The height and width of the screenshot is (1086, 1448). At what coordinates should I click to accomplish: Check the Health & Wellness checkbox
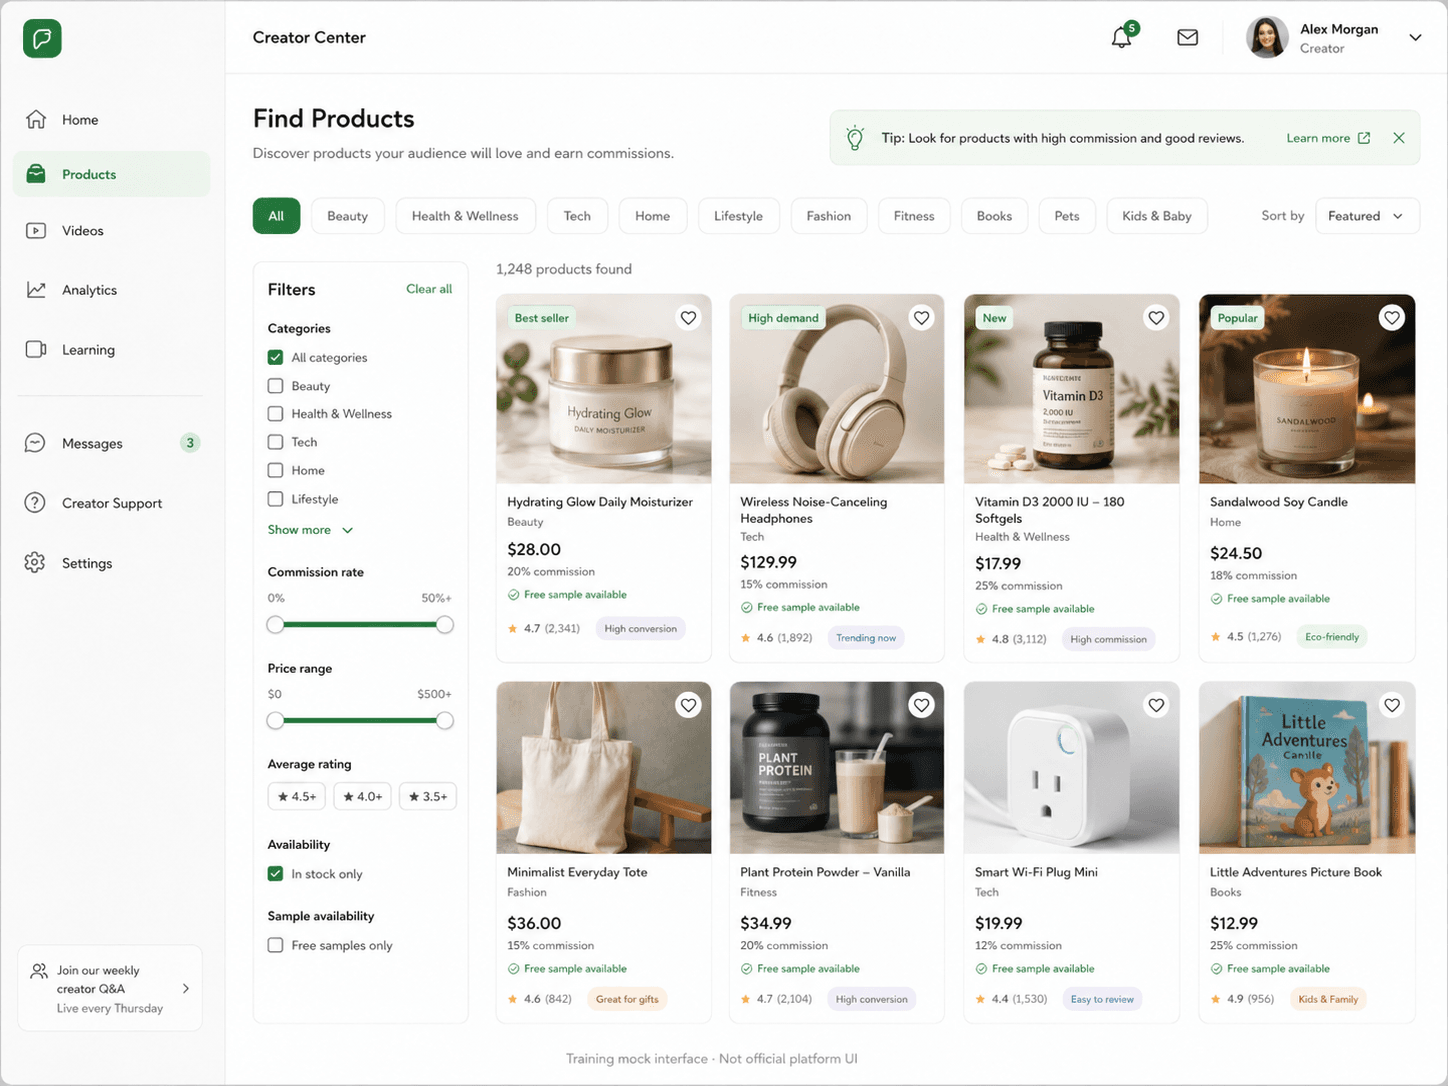coord(275,414)
